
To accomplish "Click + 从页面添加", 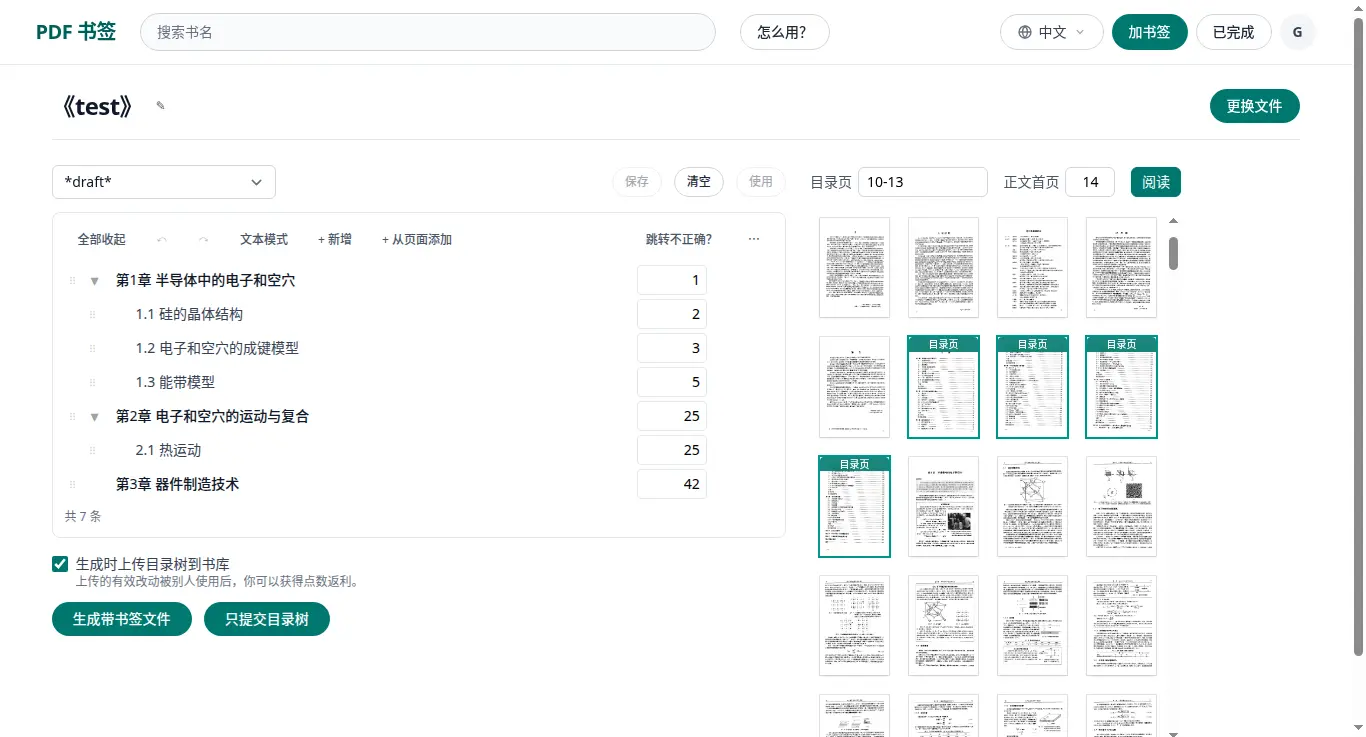I will [x=417, y=239].
